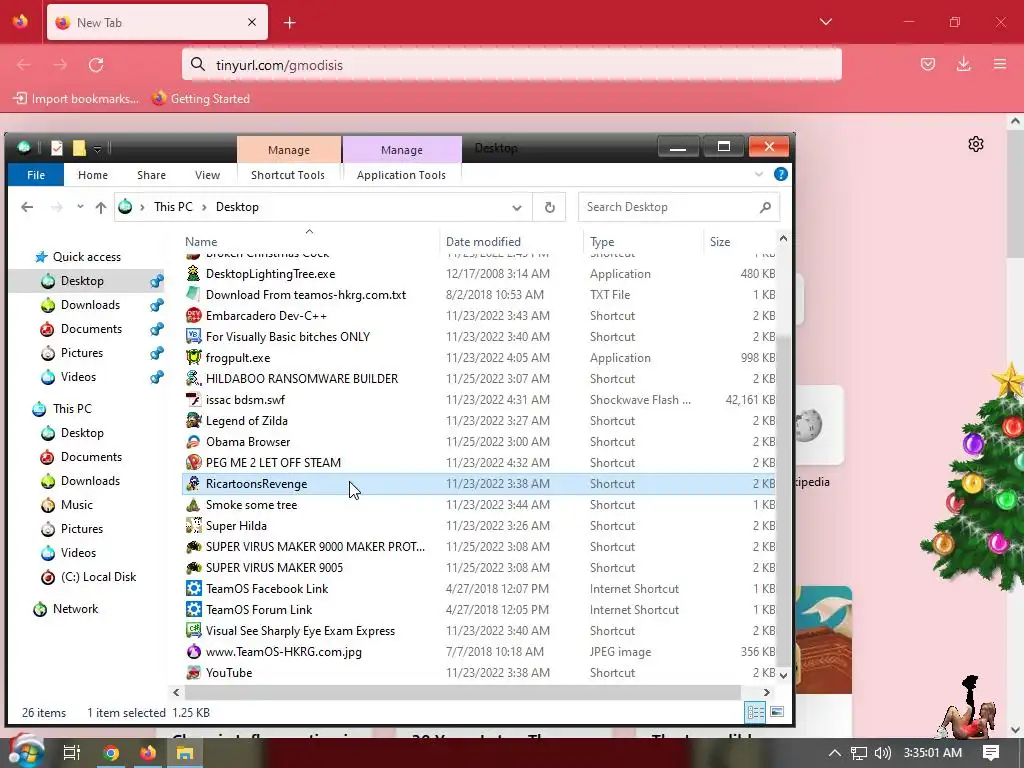Click the Obama Browser icon
Screen dimensions: 1024x768
(193, 441)
